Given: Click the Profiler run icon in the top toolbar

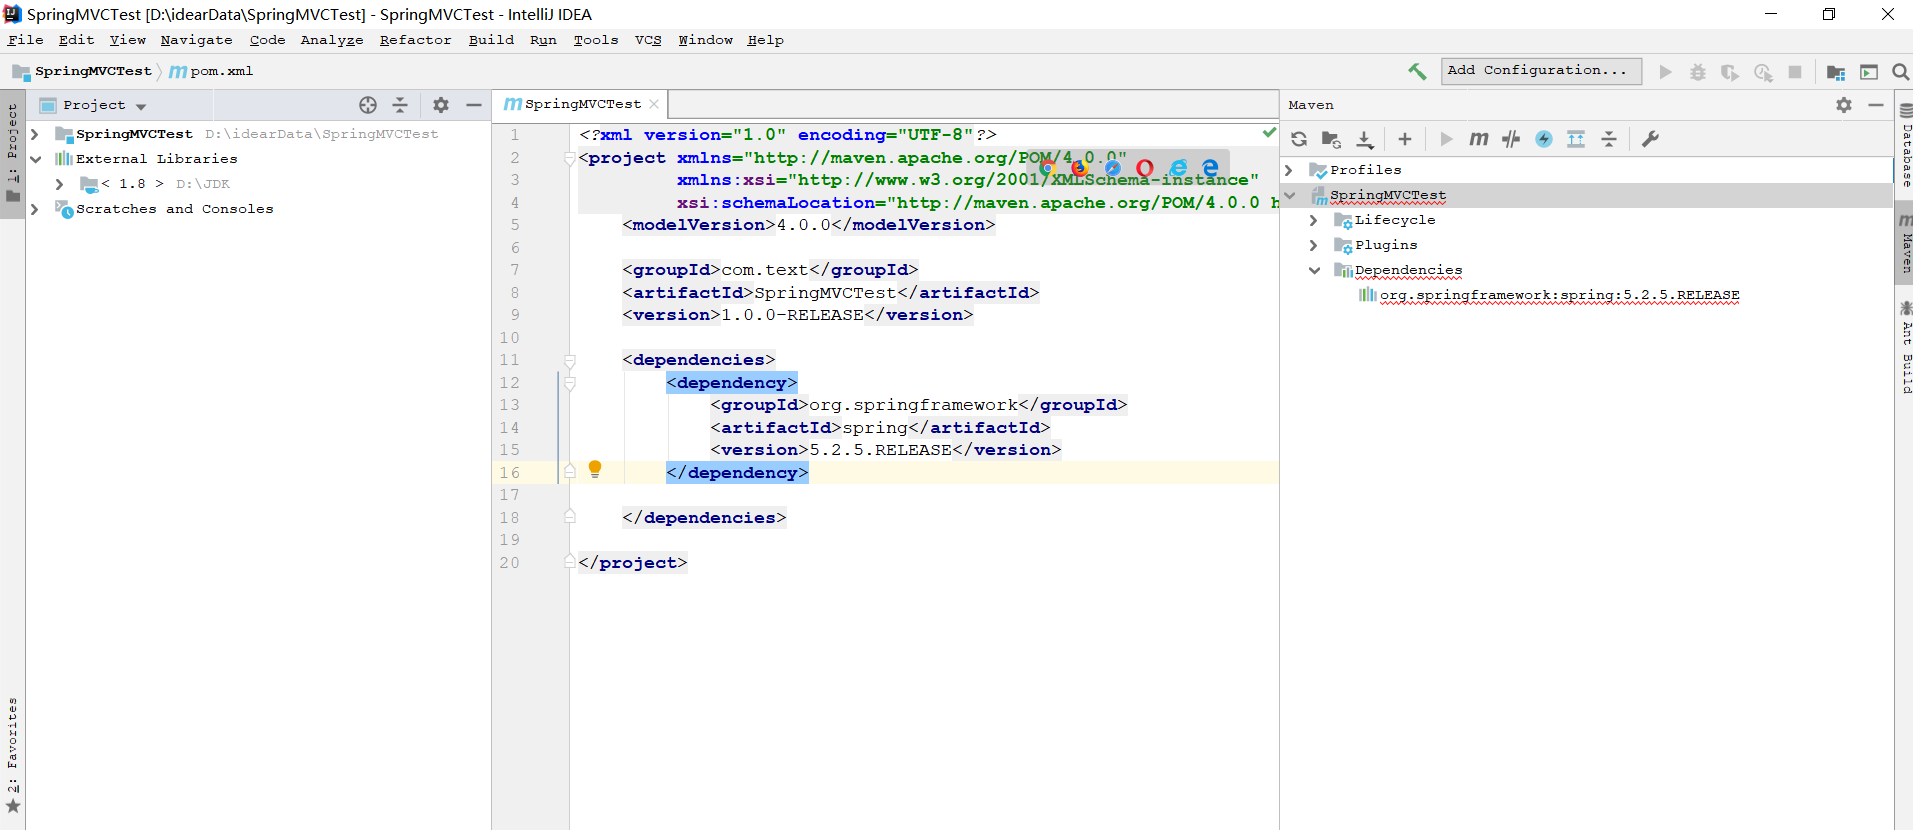Looking at the screenshot, I should pyautogui.click(x=1763, y=72).
